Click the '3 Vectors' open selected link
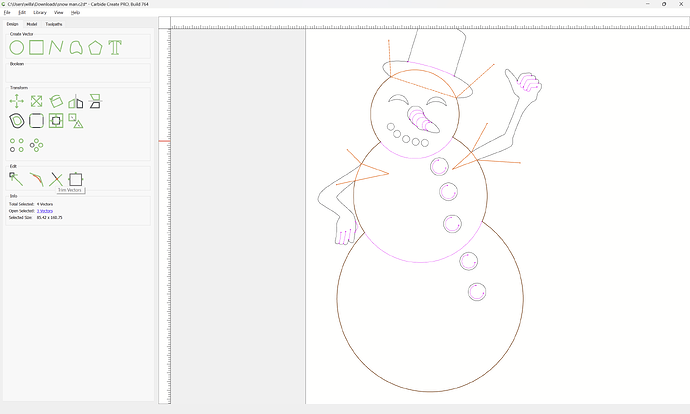 point(44,211)
